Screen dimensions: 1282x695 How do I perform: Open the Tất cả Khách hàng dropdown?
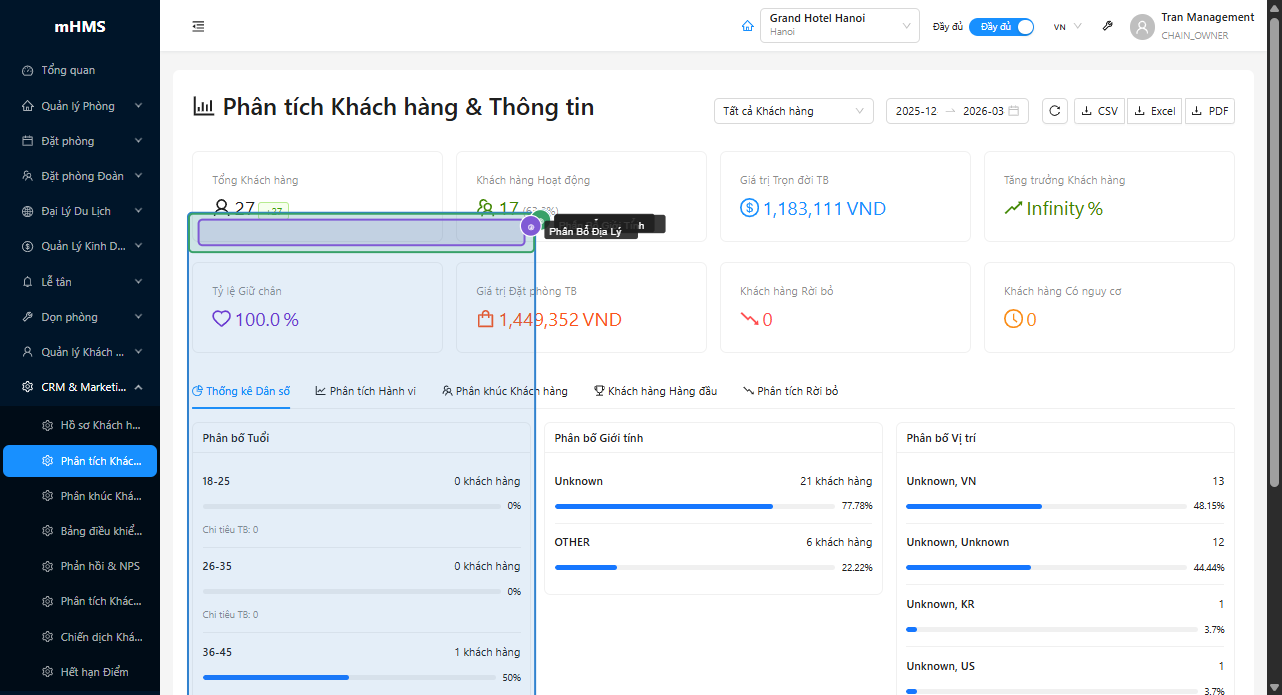[793, 111]
